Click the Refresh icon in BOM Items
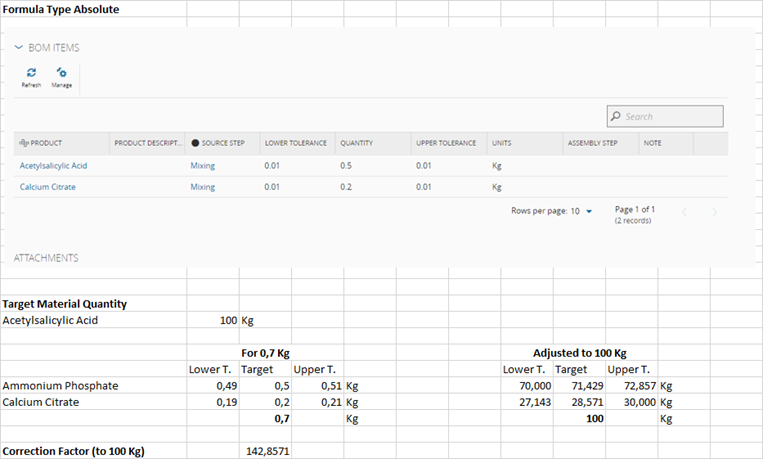 coord(31,73)
